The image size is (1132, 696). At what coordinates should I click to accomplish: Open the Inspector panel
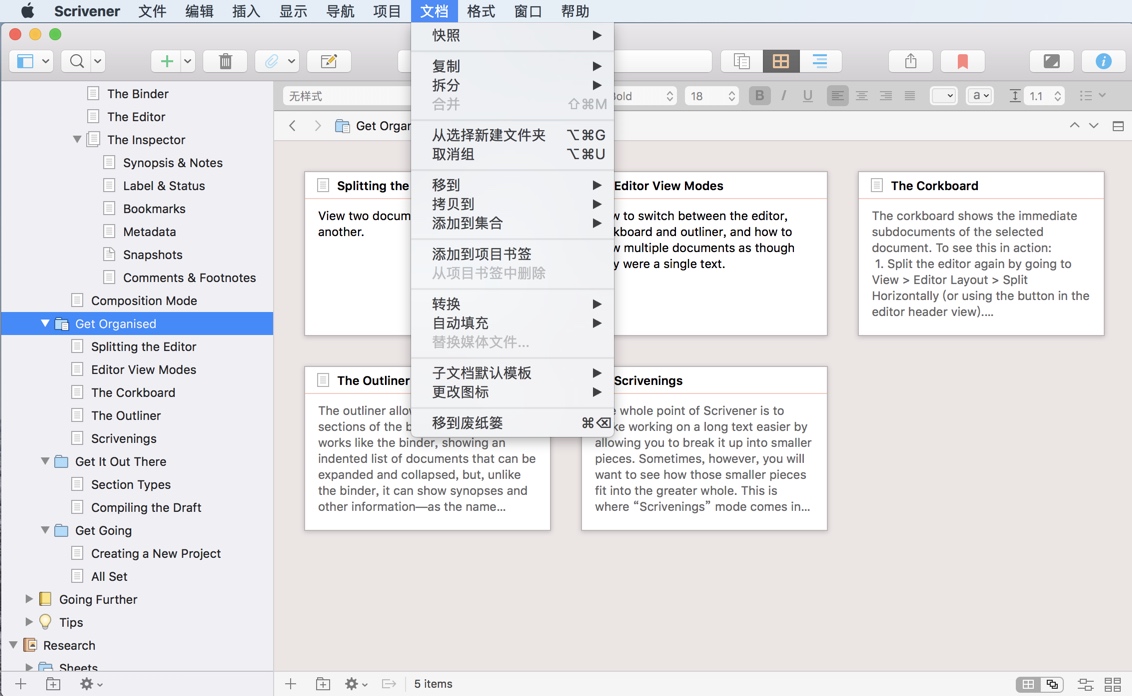[1102, 61]
